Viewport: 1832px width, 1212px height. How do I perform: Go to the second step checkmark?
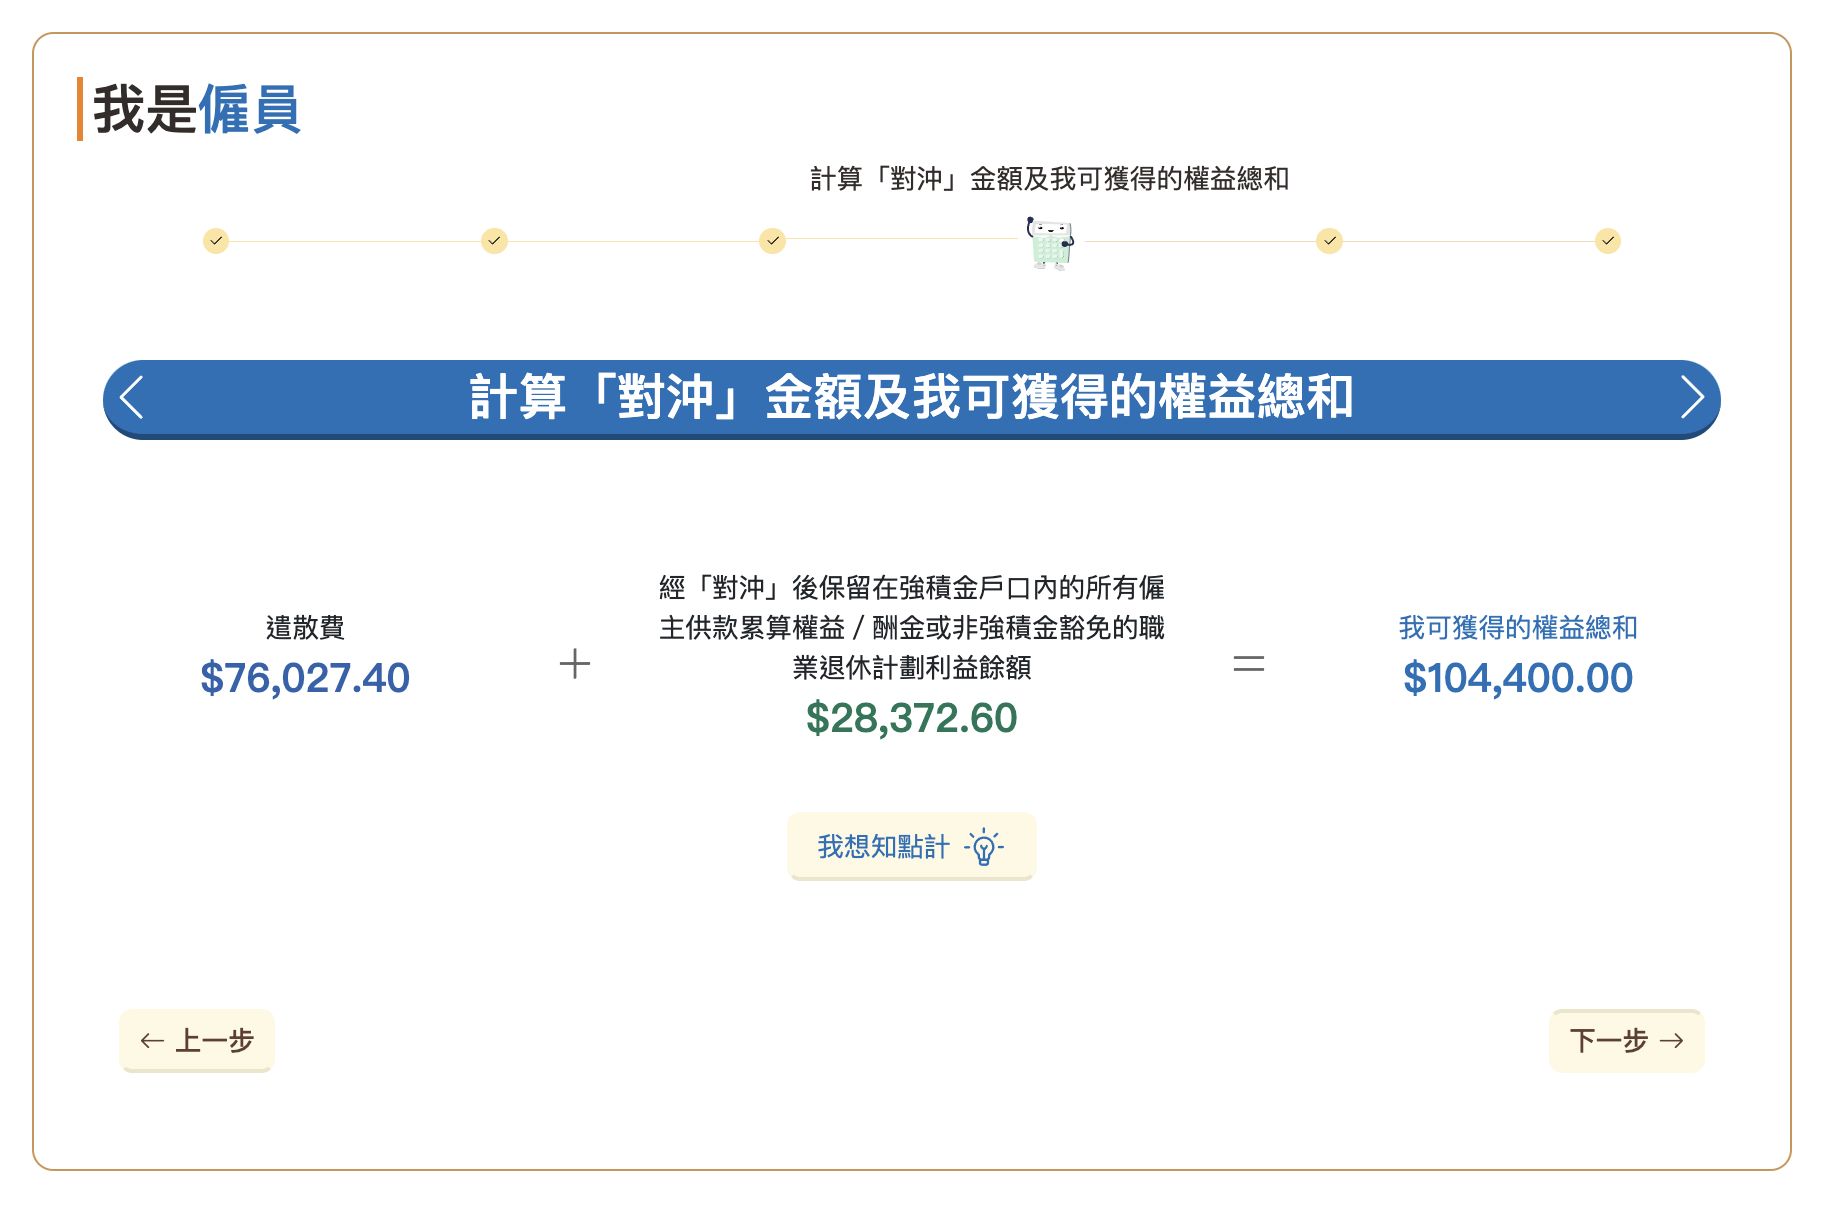[494, 241]
